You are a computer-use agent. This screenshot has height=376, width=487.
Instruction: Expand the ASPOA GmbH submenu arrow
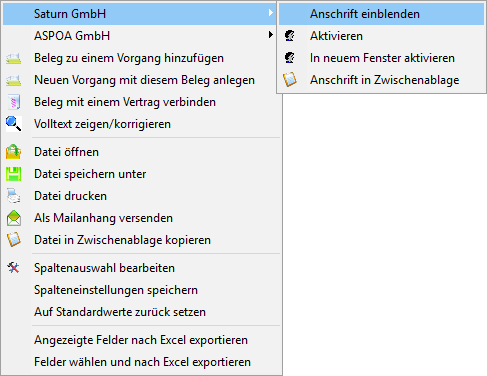click(271, 35)
